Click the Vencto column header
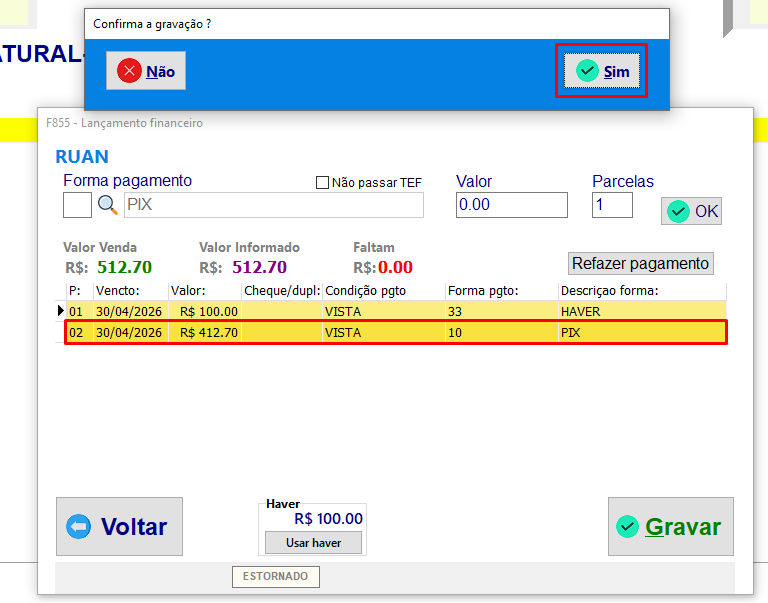Viewport: 768px width, 603px height. [118, 291]
